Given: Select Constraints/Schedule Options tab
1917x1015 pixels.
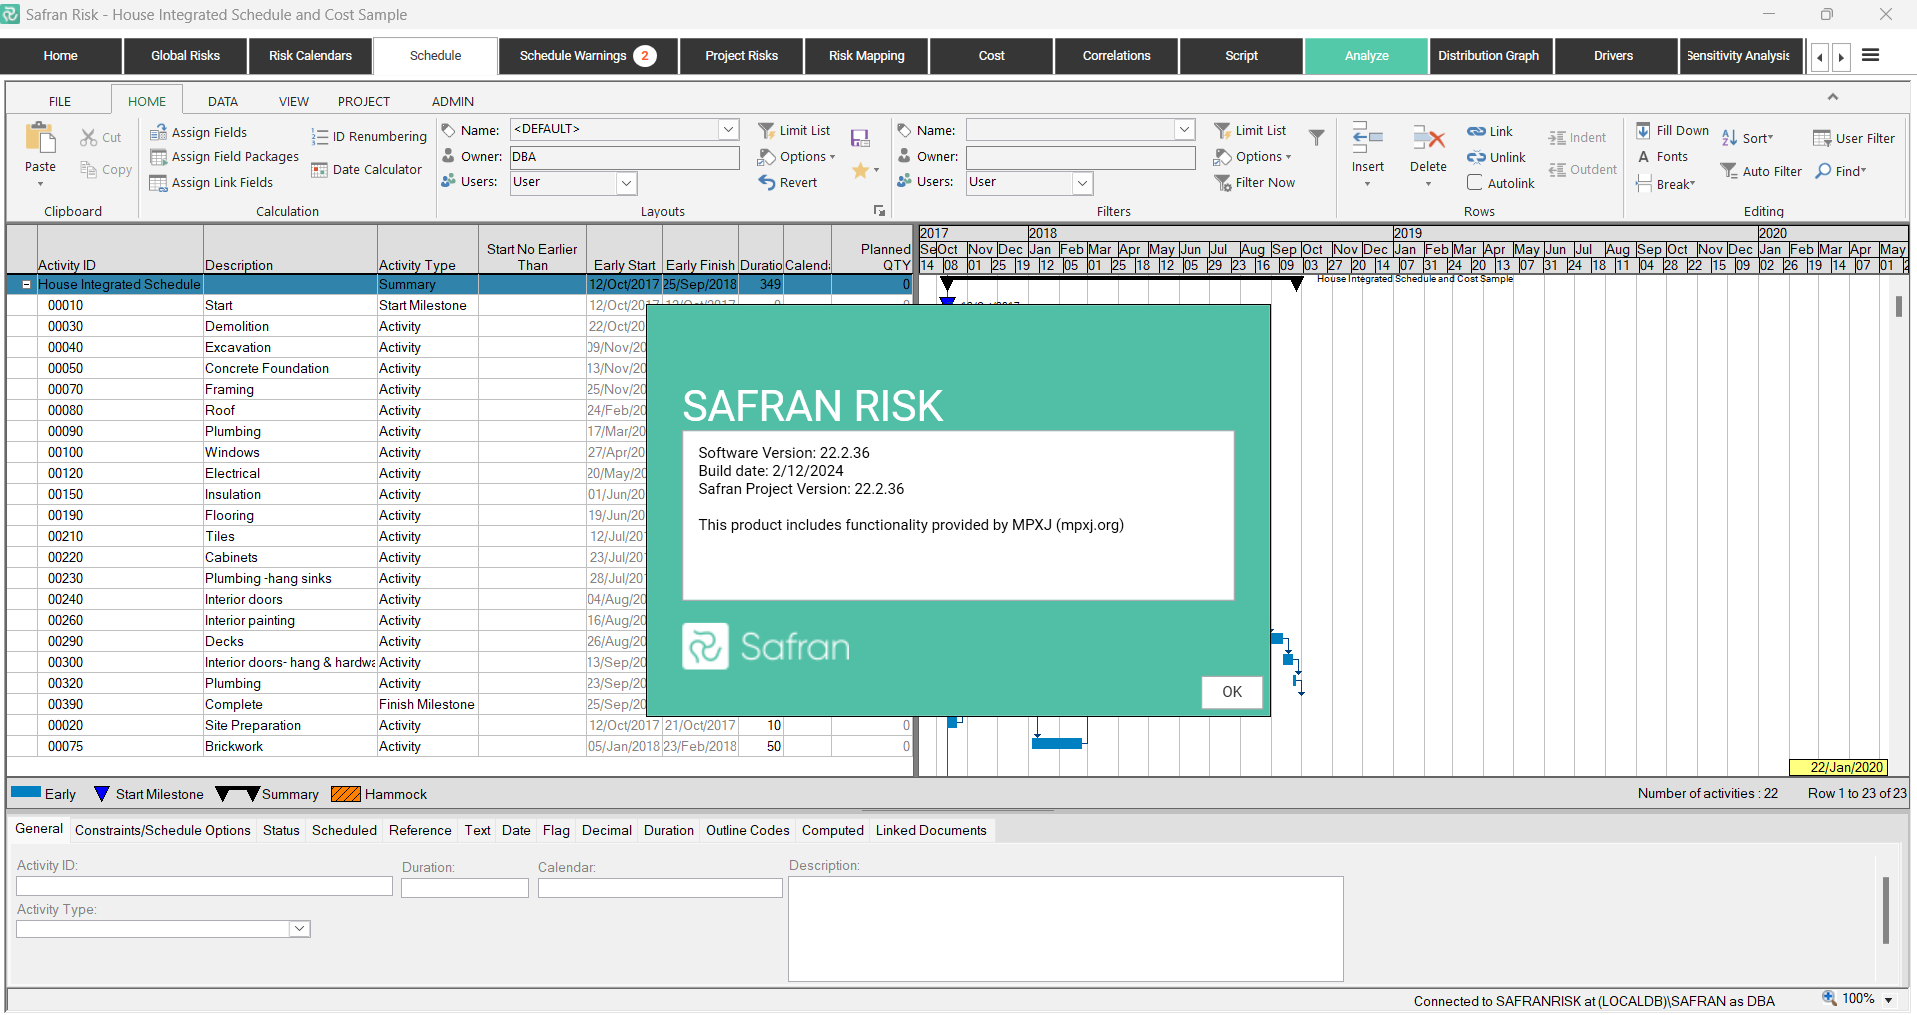Looking at the screenshot, I should tap(163, 831).
